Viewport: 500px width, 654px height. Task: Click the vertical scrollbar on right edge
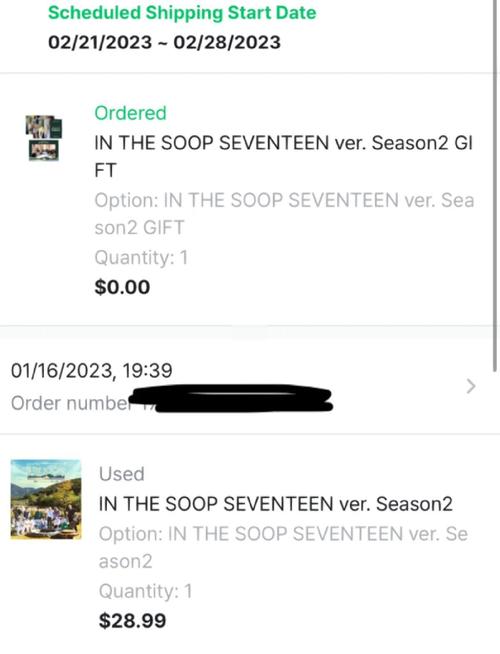pyautogui.click(x=495, y=186)
